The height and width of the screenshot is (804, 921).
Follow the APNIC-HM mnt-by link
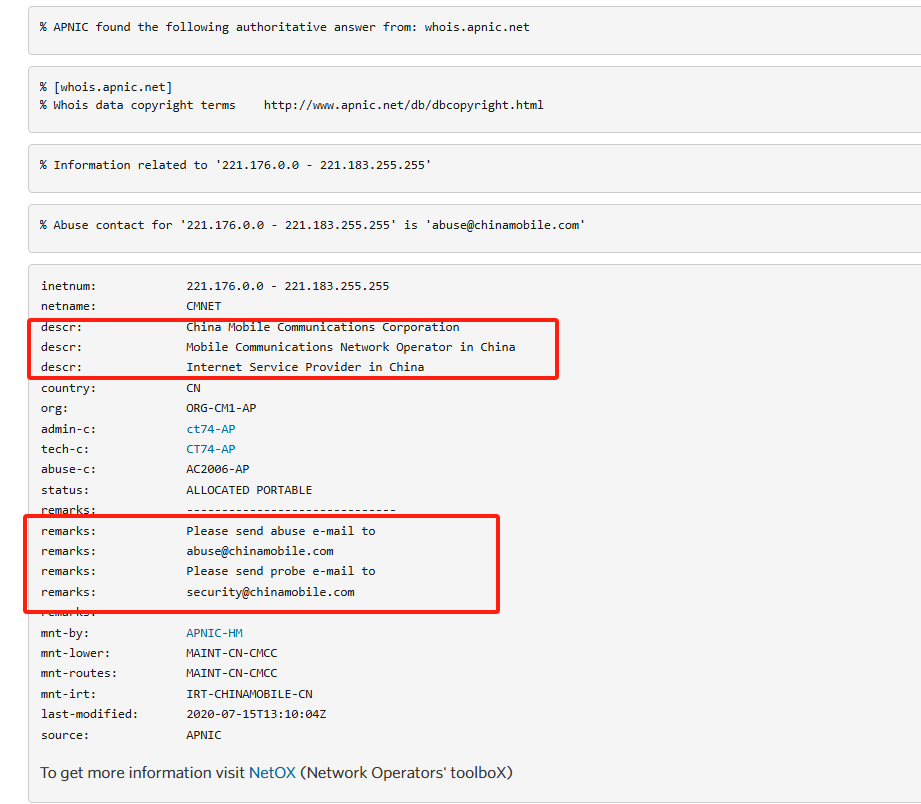click(214, 633)
